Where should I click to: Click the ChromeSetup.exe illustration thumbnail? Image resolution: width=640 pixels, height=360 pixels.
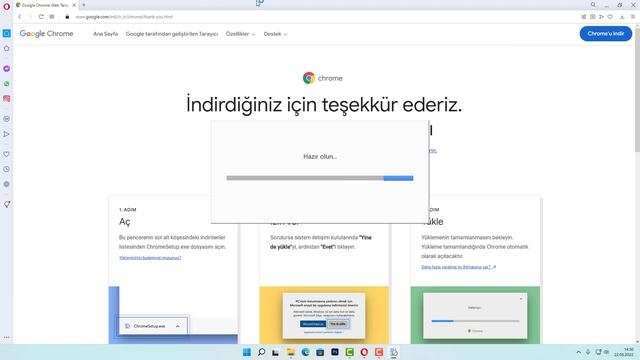(x=173, y=315)
